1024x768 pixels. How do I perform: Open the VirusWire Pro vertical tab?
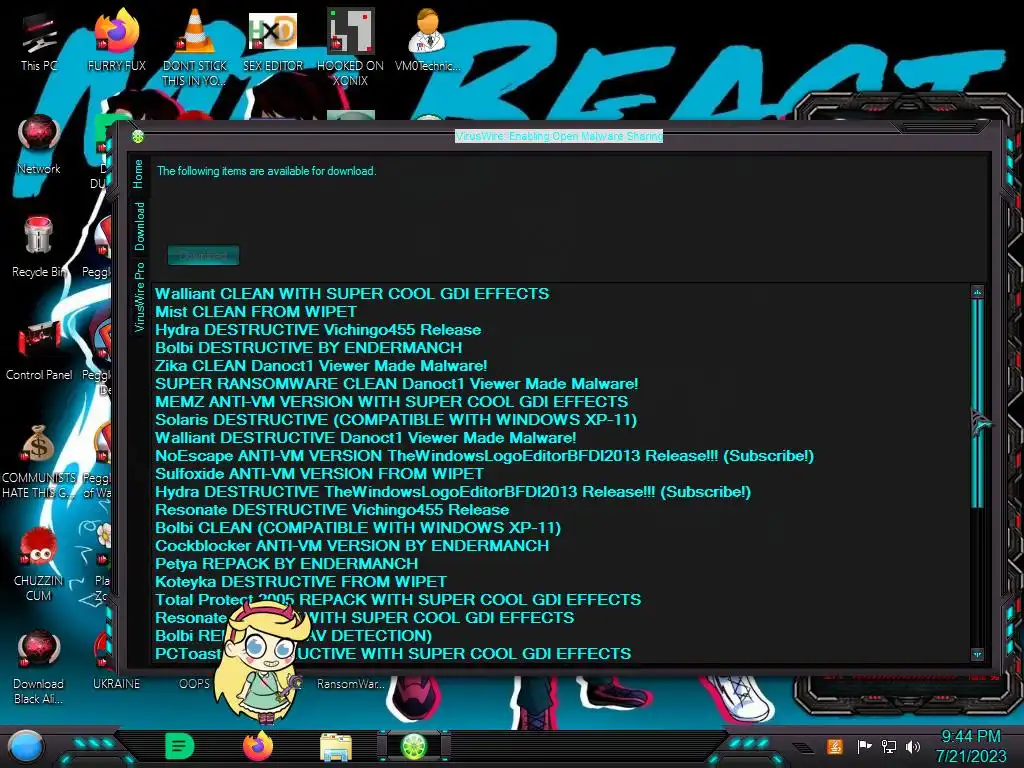(139, 296)
